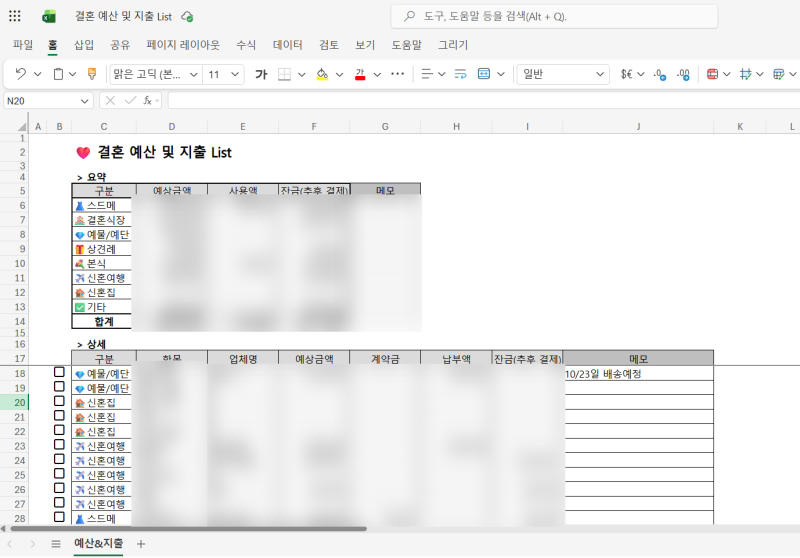
Task: Open the font color dropdown arrow
Action: pyautogui.click(x=377, y=74)
